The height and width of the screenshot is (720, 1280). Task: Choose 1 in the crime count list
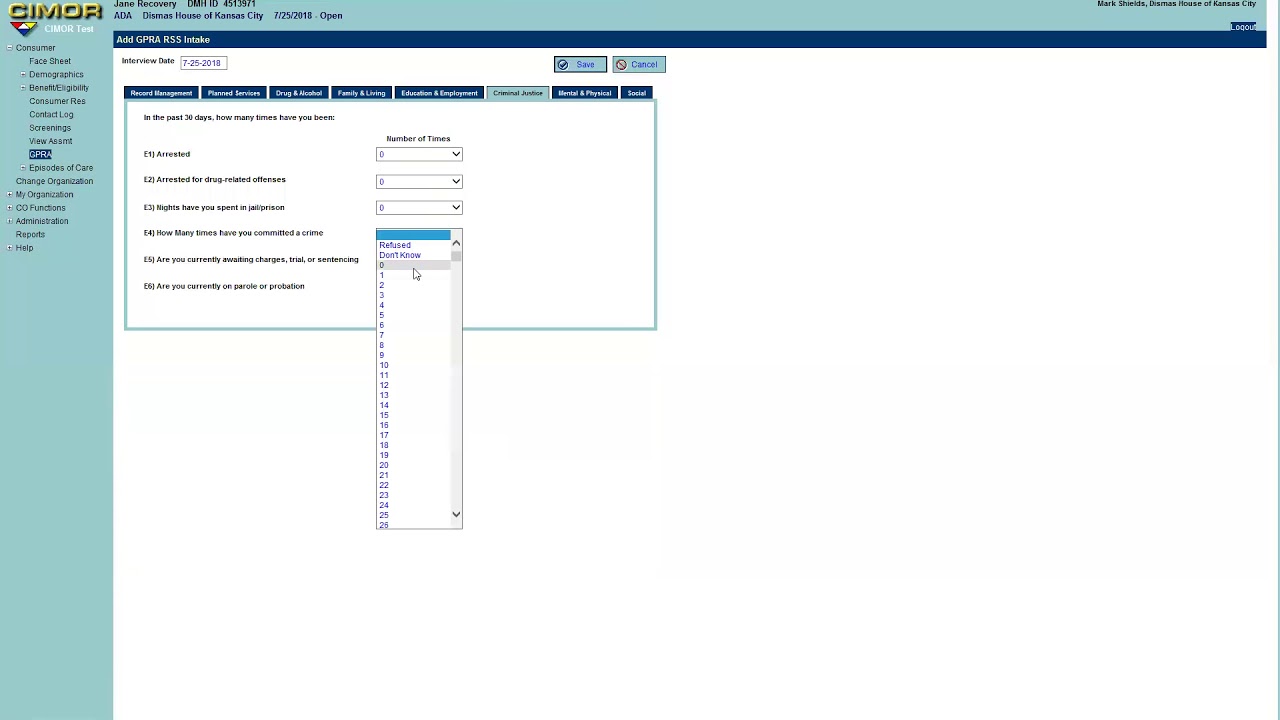pyautogui.click(x=413, y=275)
